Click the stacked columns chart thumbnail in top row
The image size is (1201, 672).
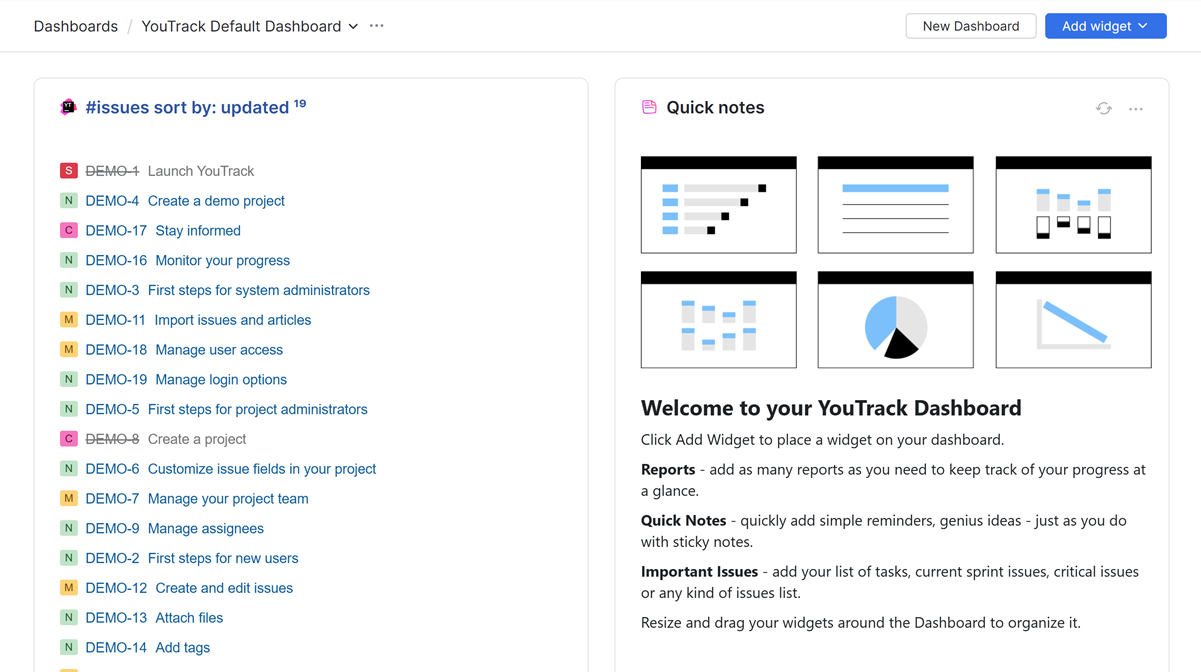click(x=1073, y=205)
